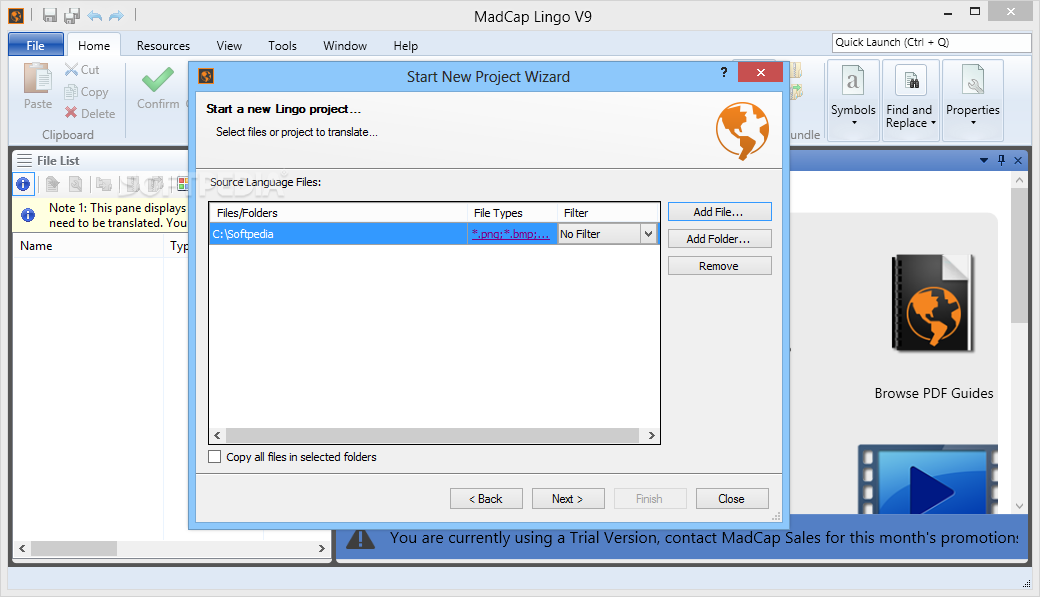The image size is (1040, 597).
Task: Open the Tools ribbon tab
Action: point(282,46)
